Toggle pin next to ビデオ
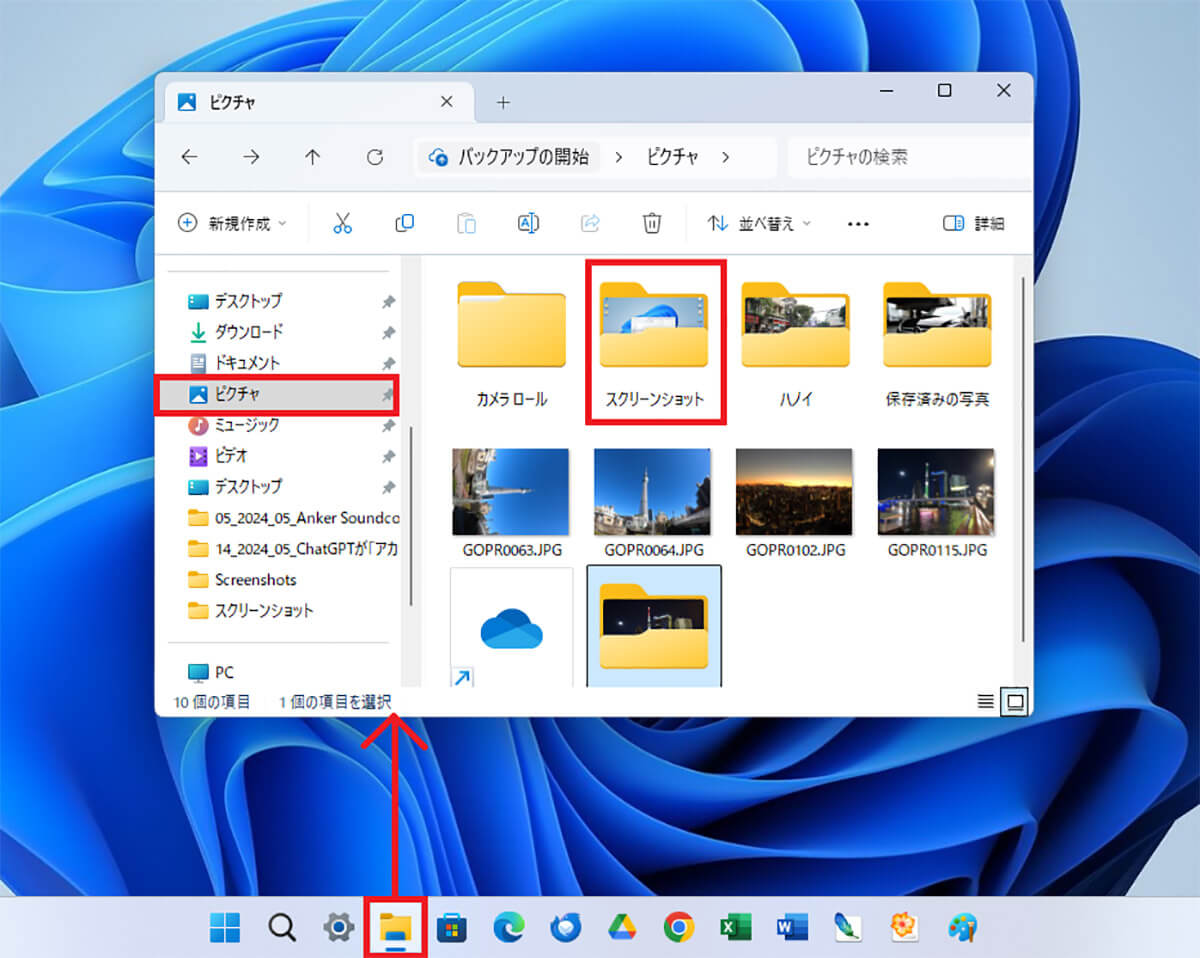The width and height of the screenshot is (1200, 958). (x=388, y=457)
